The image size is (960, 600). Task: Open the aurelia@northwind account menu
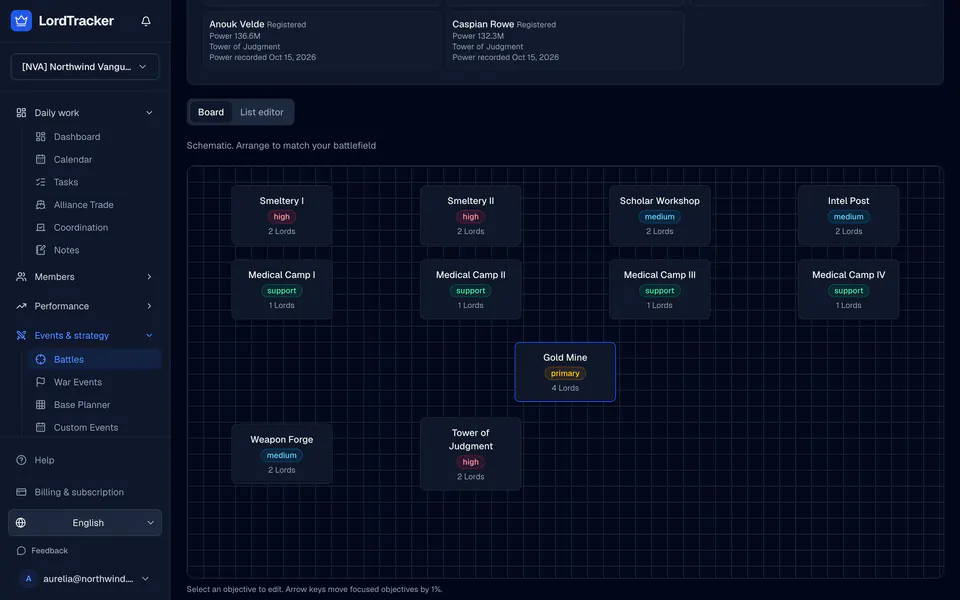[84, 579]
